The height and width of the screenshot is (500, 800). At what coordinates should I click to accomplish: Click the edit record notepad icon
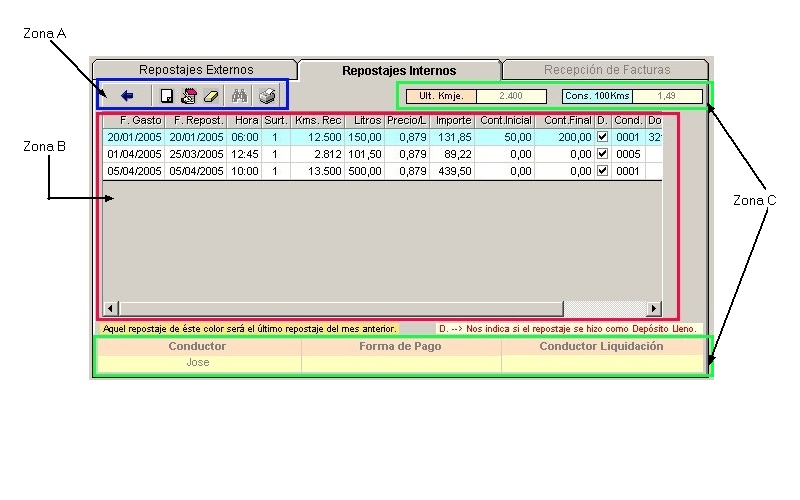coord(189,96)
